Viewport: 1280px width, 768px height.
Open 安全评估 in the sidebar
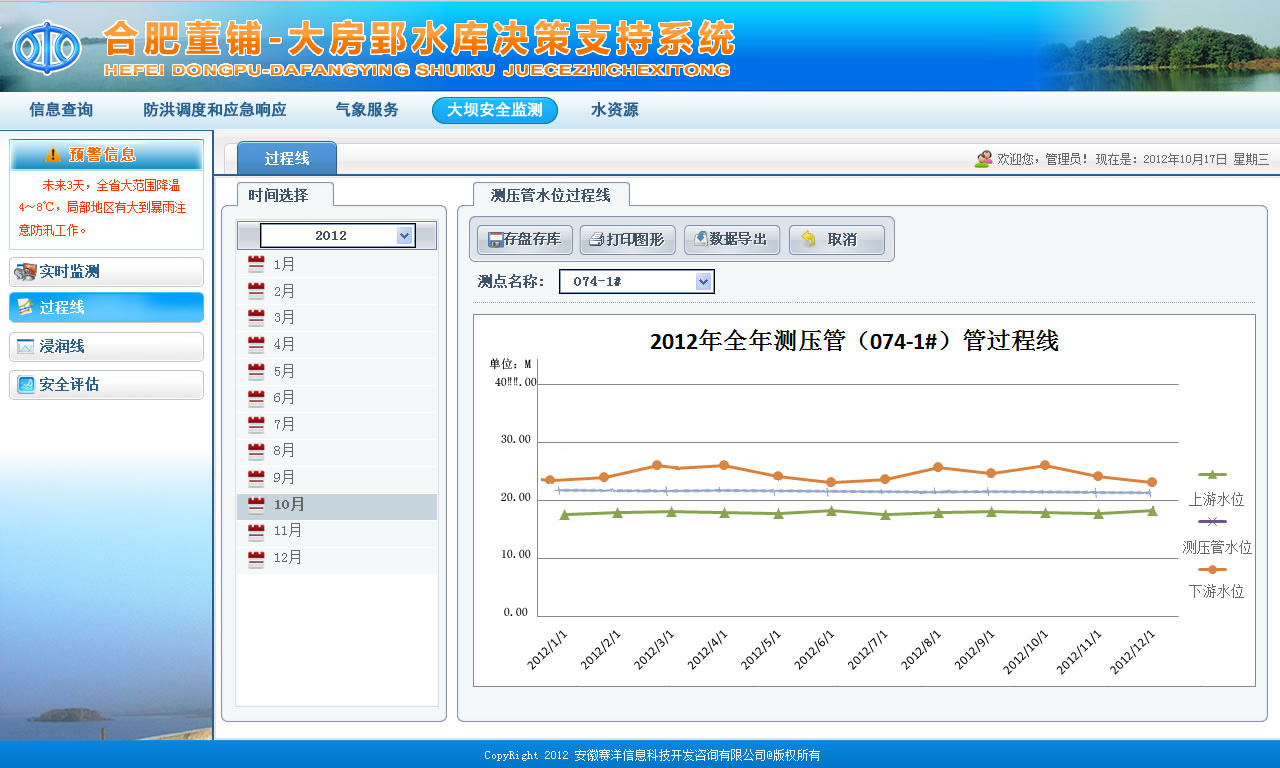coord(106,385)
